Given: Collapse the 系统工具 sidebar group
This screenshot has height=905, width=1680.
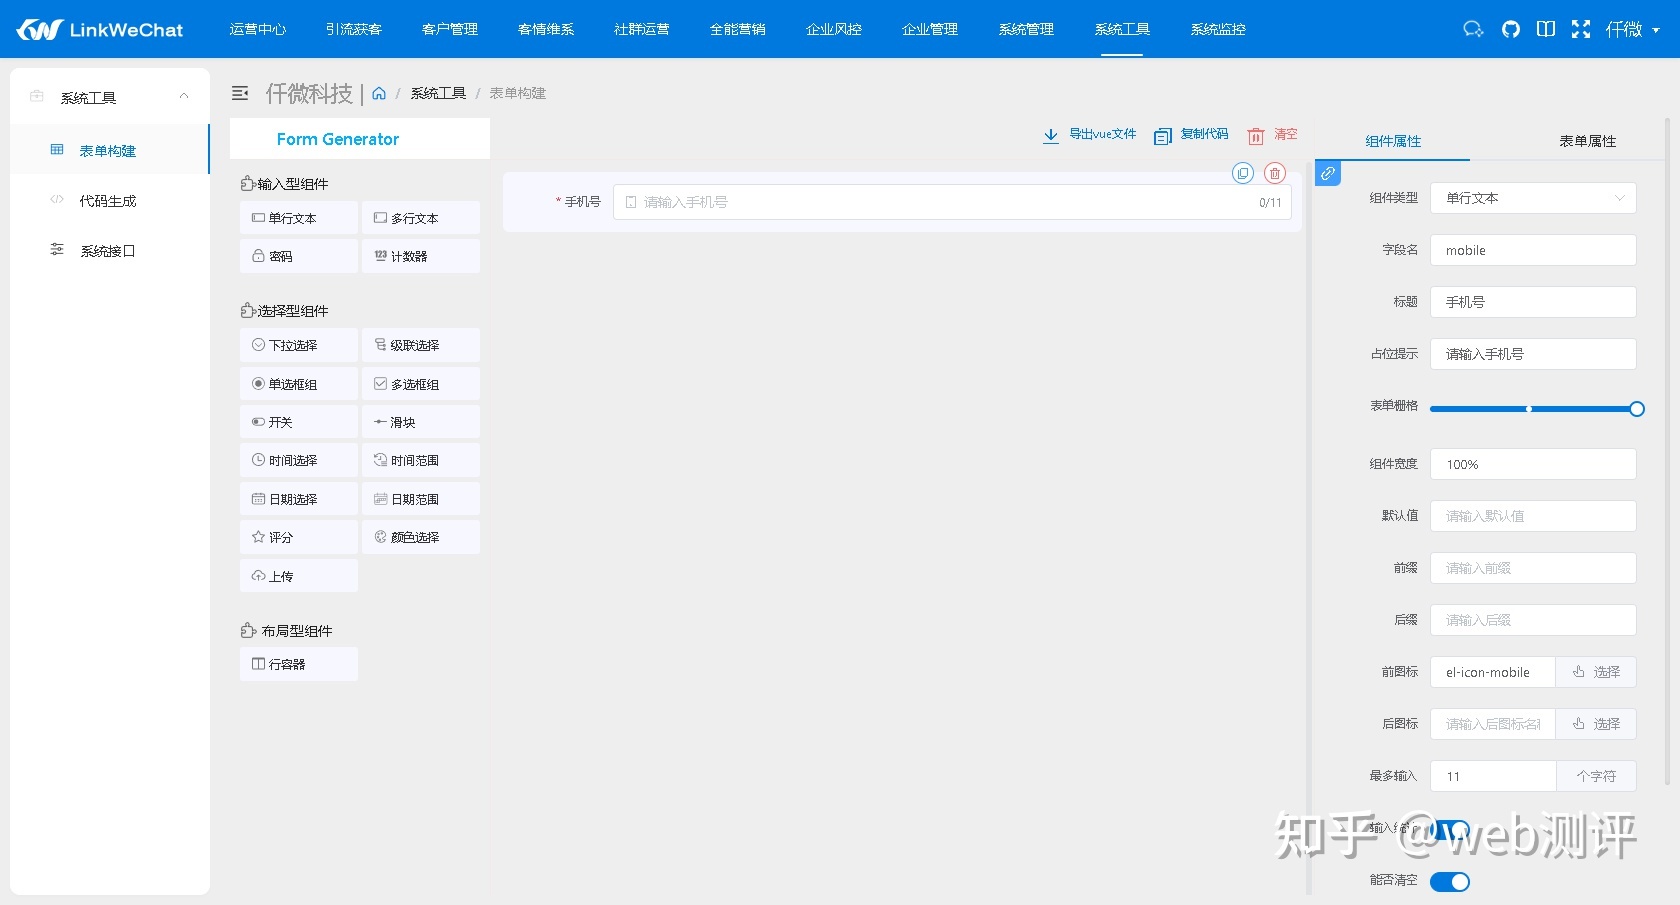Looking at the screenshot, I should [x=110, y=97].
